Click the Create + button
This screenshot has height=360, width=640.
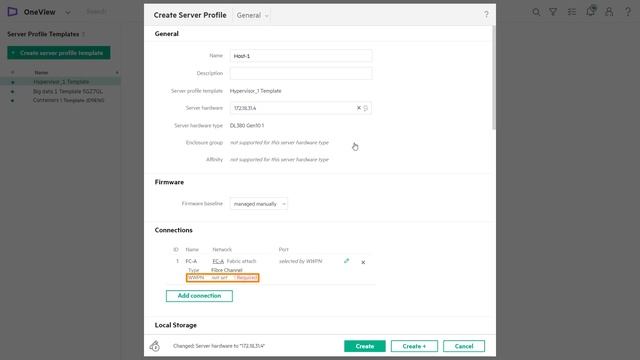click(414, 346)
